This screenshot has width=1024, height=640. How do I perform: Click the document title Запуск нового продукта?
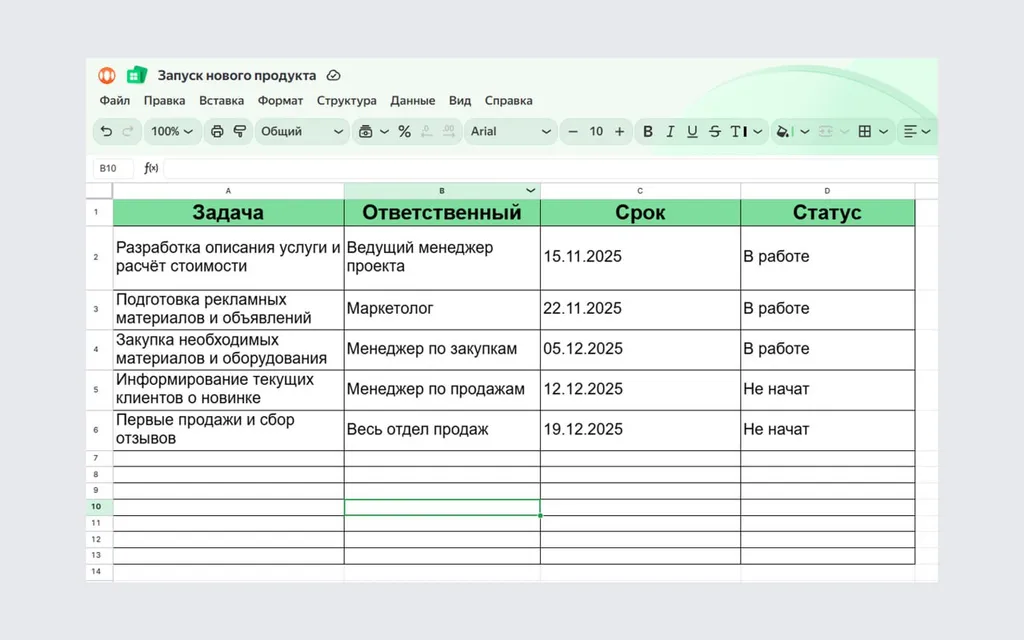237,75
